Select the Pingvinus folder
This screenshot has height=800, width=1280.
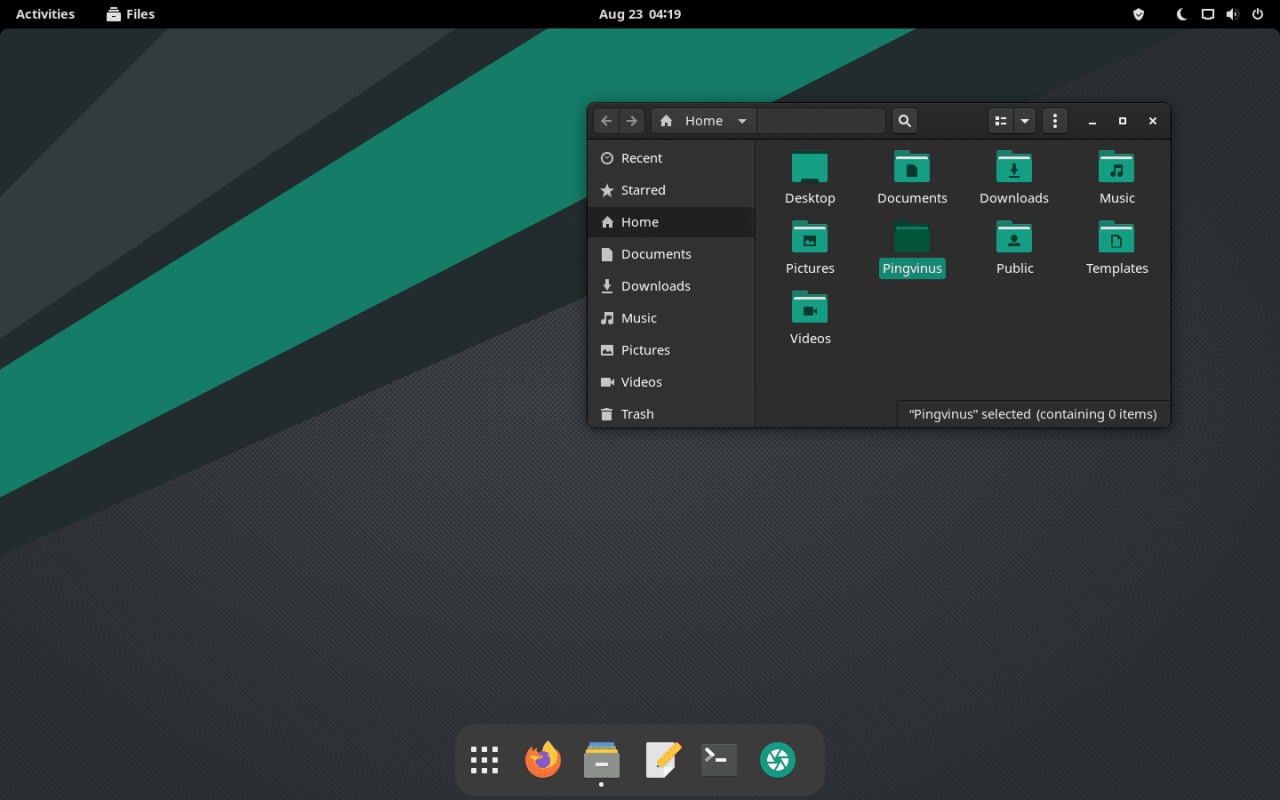click(912, 248)
